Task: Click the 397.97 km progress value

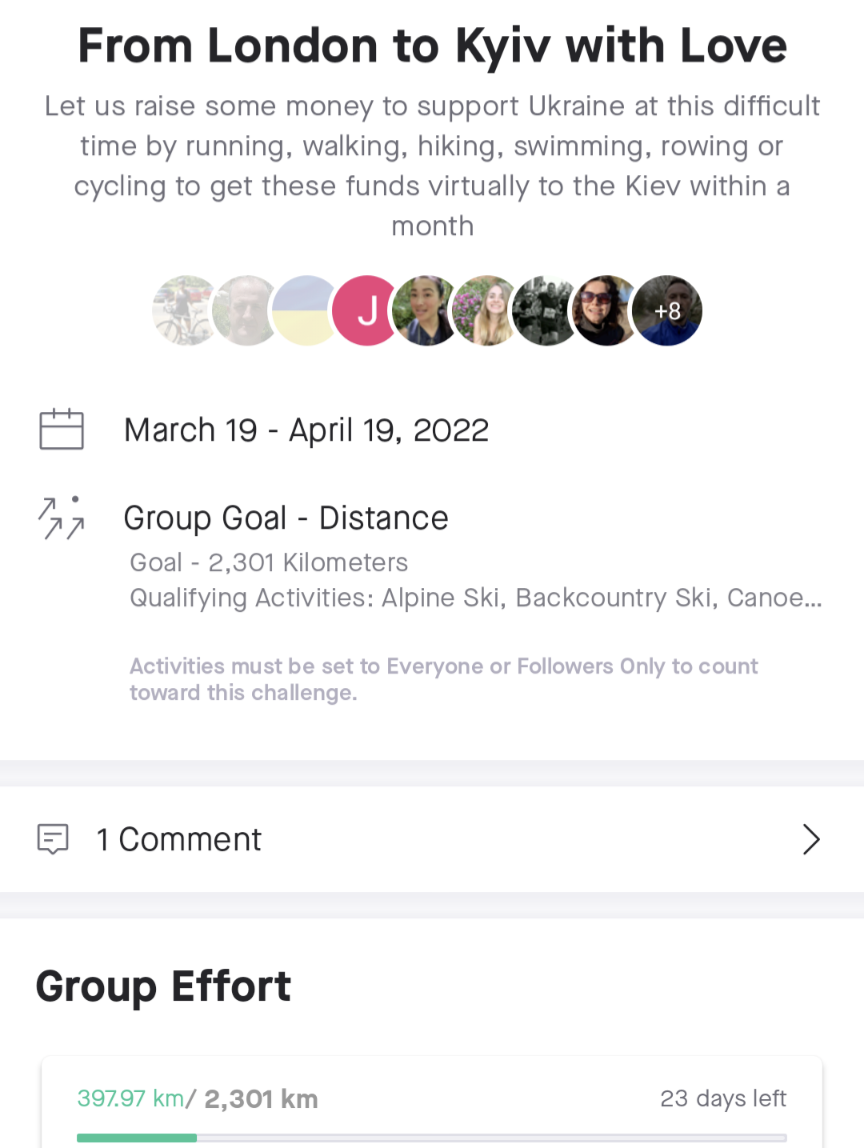Action: coord(130,1098)
